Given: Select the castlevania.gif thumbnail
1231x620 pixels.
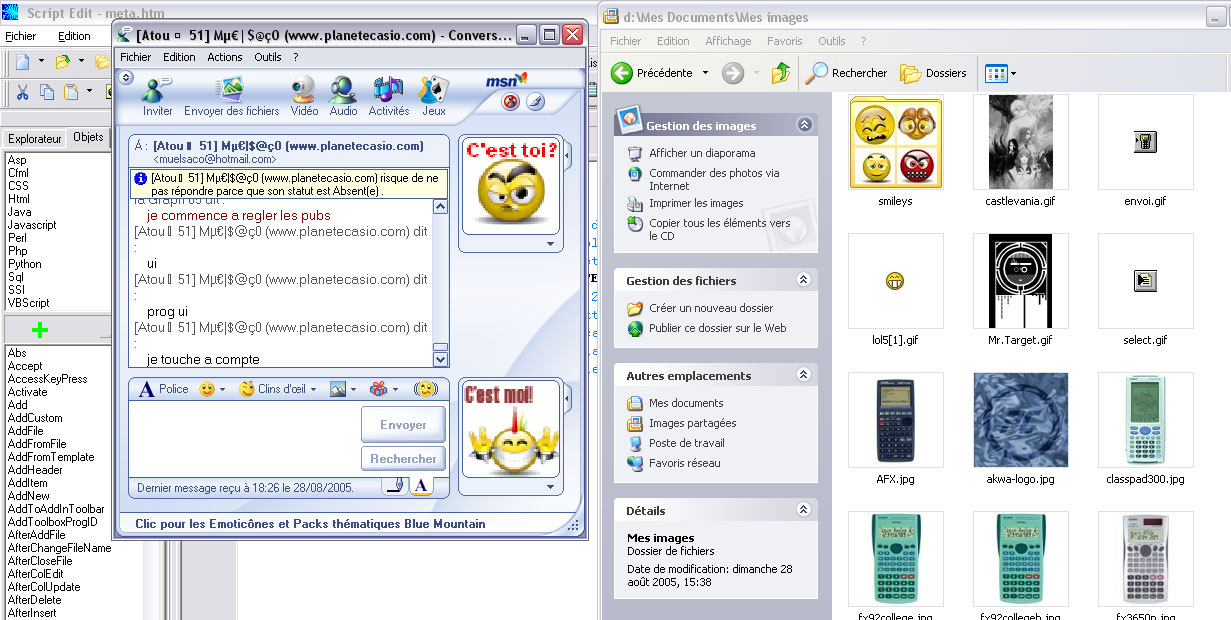Looking at the screenshot, I should 1020,142.
